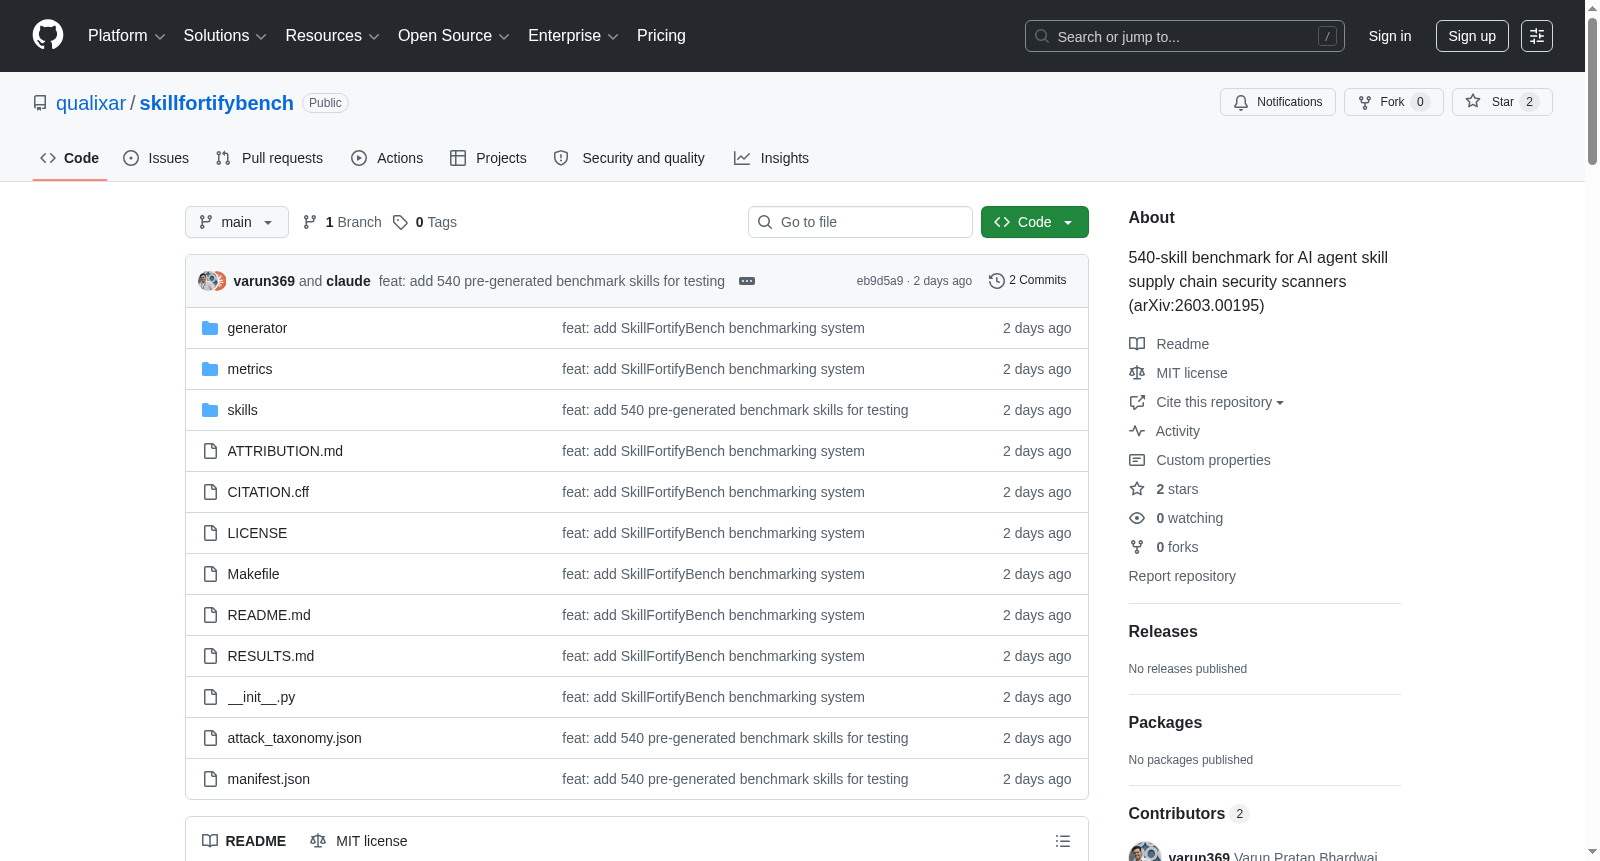Expand the Resources menu

pos(332,36)
